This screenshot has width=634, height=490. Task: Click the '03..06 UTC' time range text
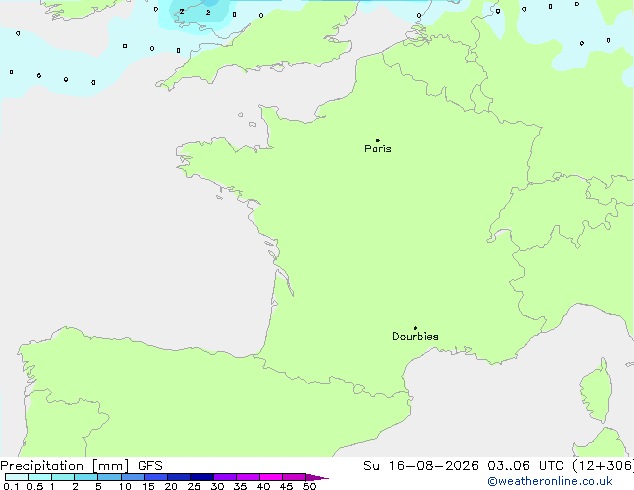point(525,466)
